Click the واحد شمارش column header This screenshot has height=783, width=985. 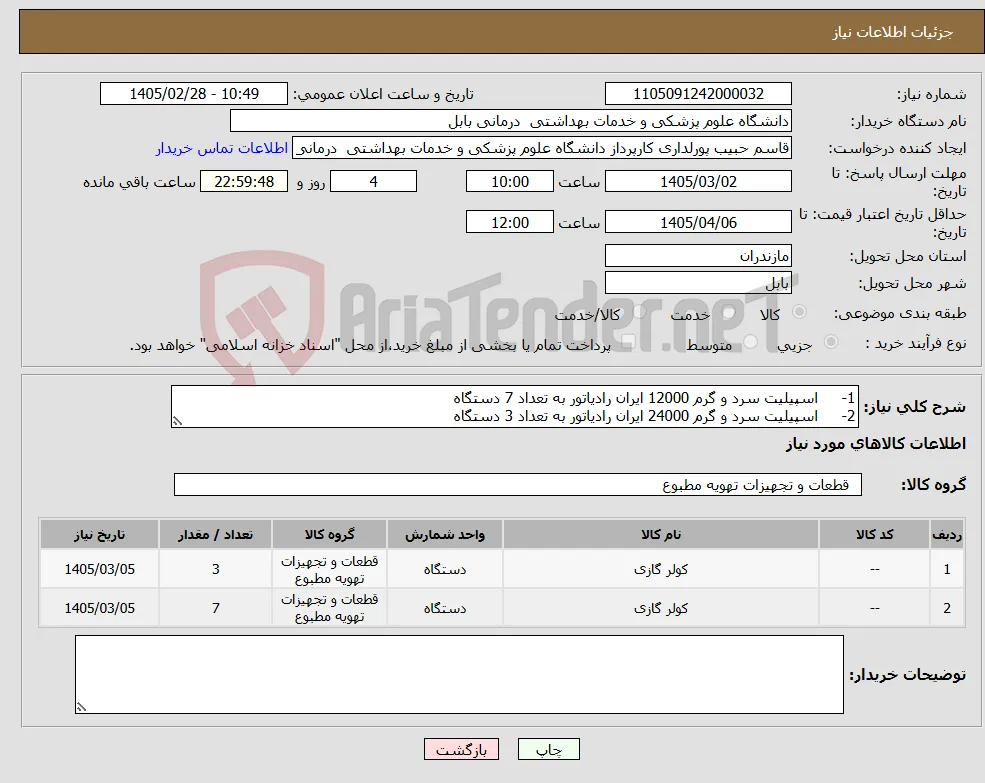(445, 534)
